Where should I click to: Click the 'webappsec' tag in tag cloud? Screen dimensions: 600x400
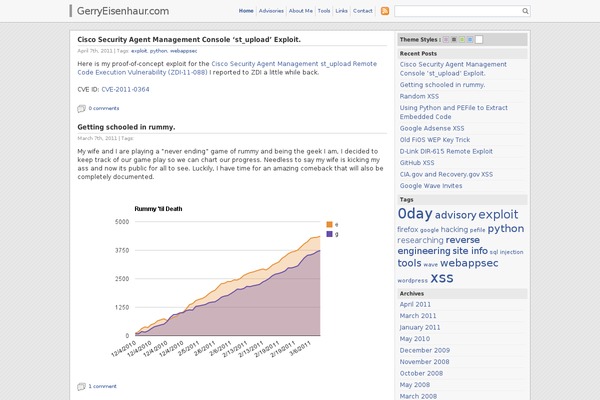click(x=469, y=263)
